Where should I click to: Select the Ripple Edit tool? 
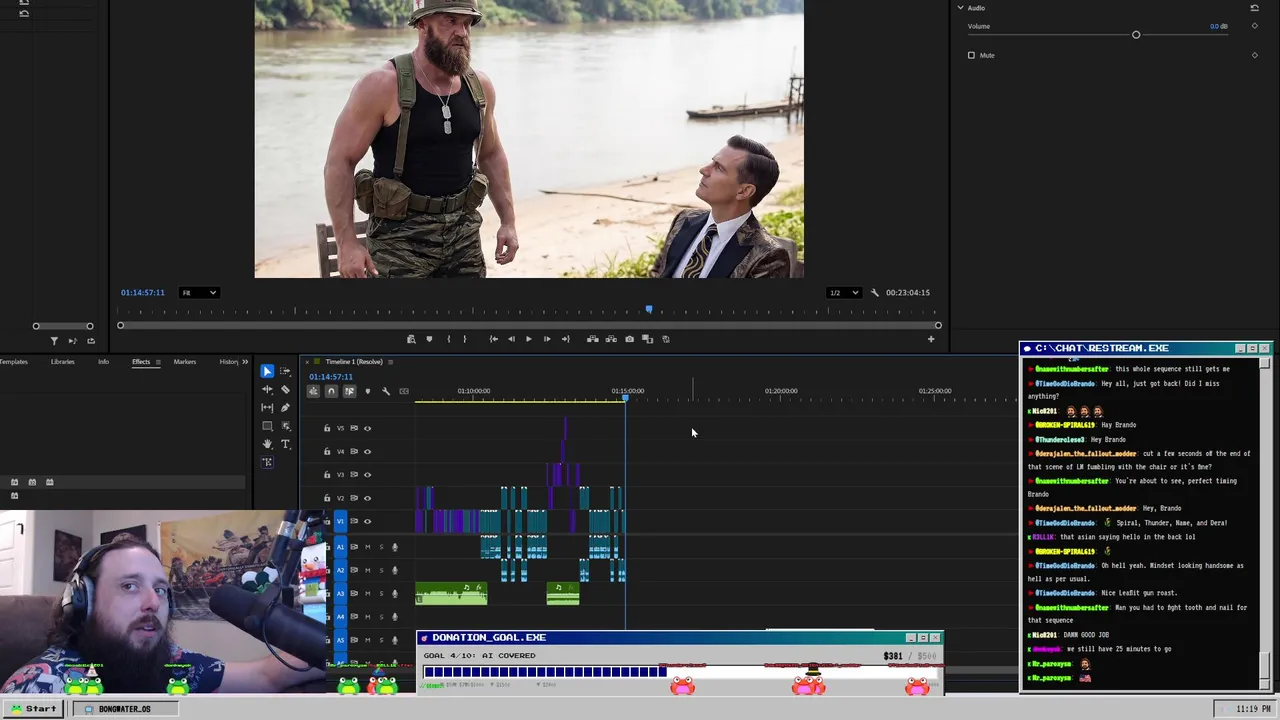coord(267,389)
